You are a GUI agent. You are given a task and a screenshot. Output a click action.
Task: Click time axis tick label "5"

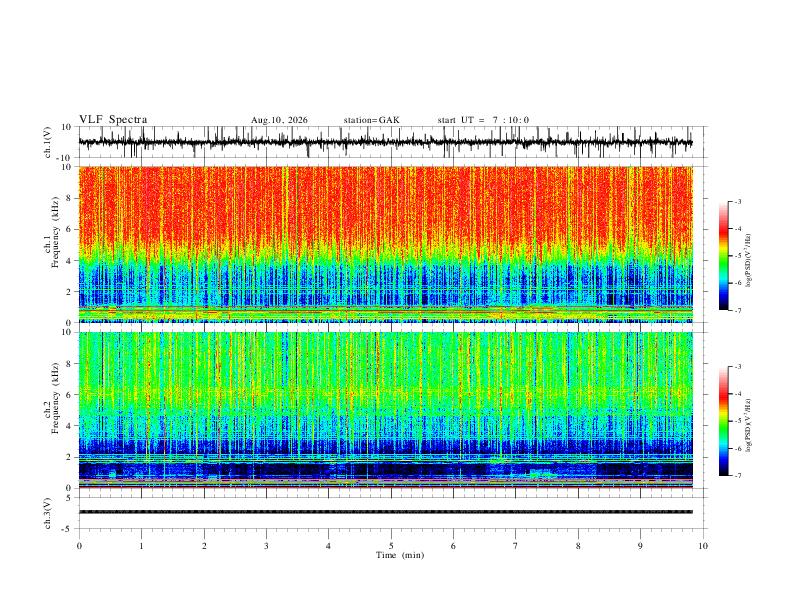click(x=391, y=546)
